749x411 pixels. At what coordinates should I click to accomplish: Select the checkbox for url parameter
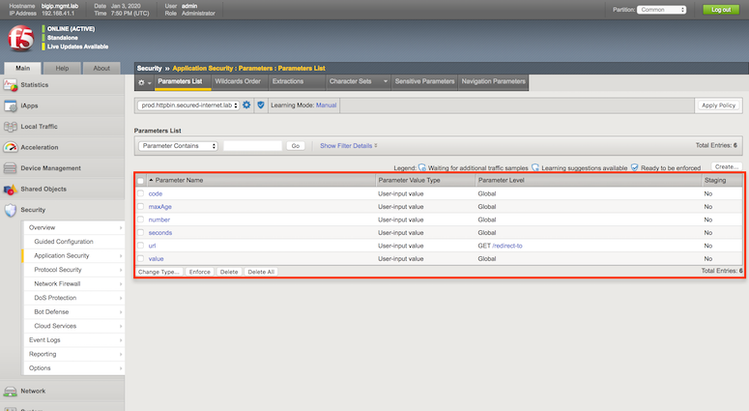141,245
